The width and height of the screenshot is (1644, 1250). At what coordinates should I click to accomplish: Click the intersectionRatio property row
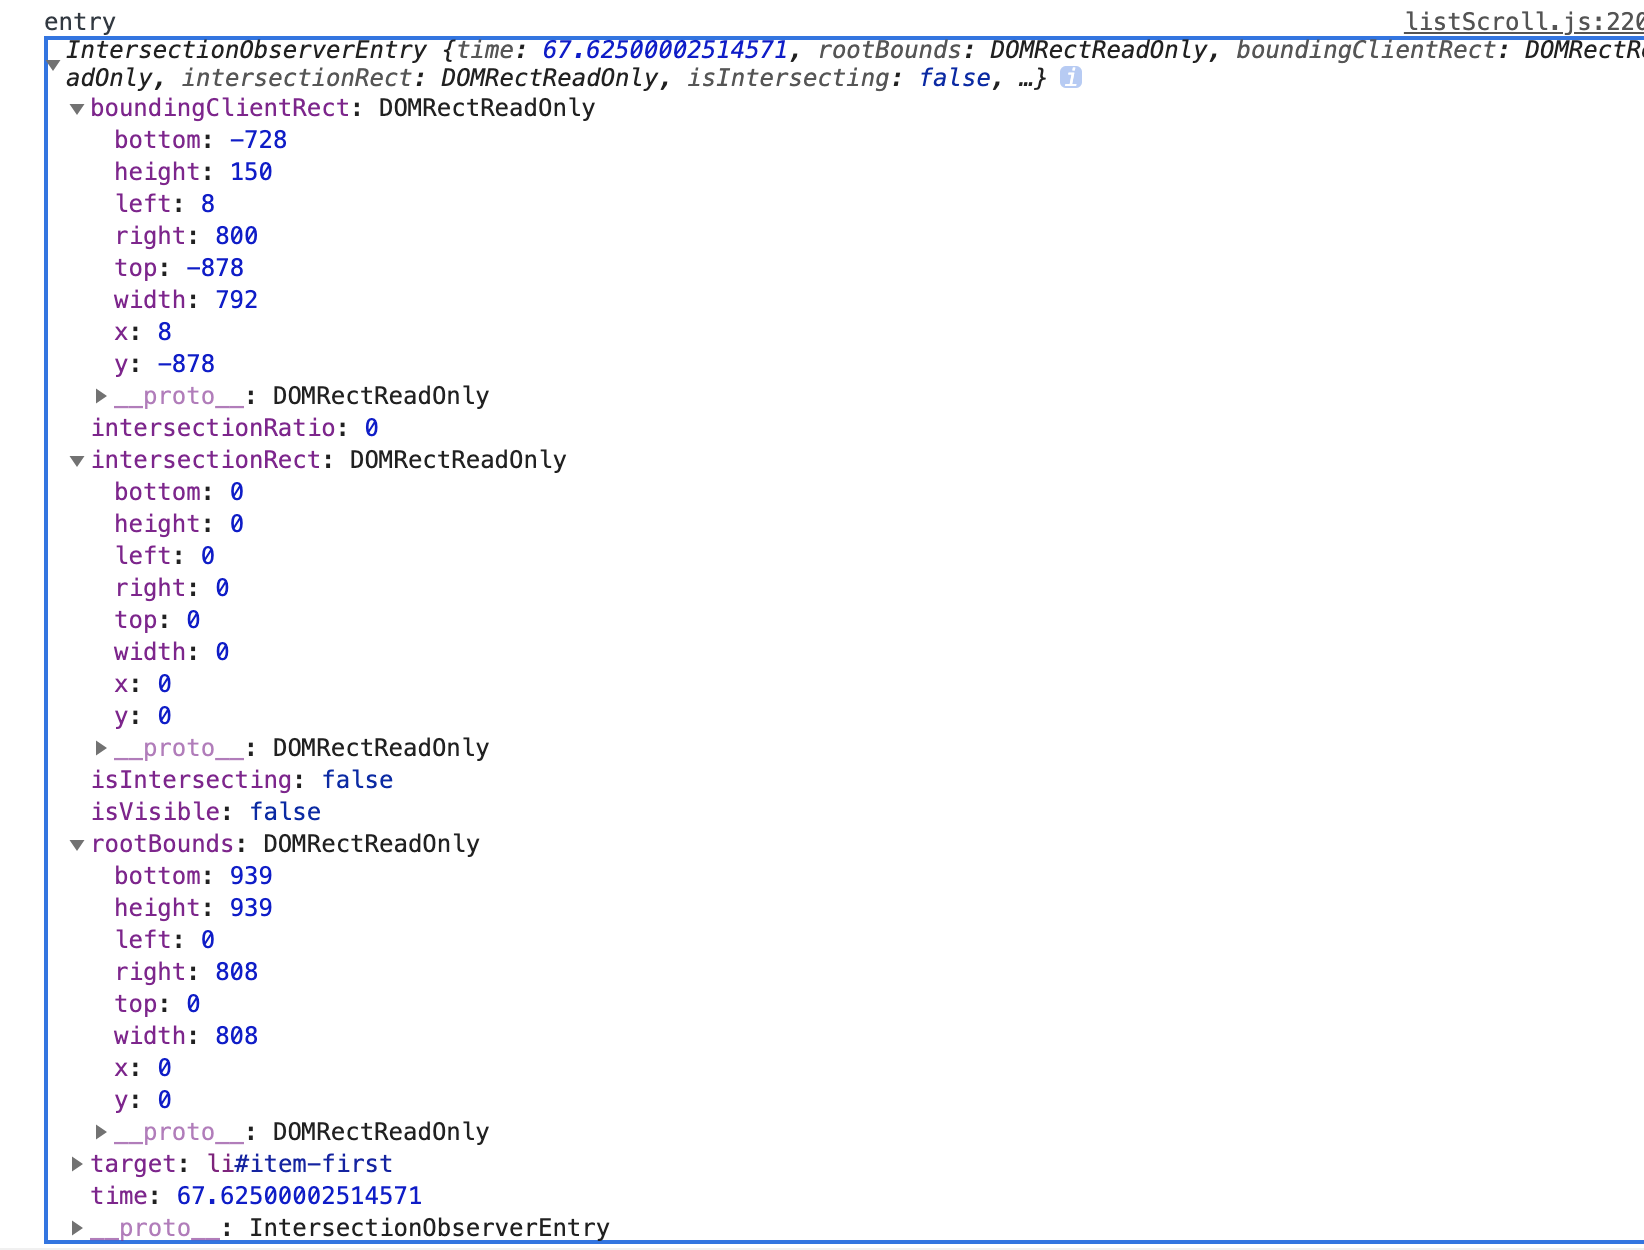234,428
